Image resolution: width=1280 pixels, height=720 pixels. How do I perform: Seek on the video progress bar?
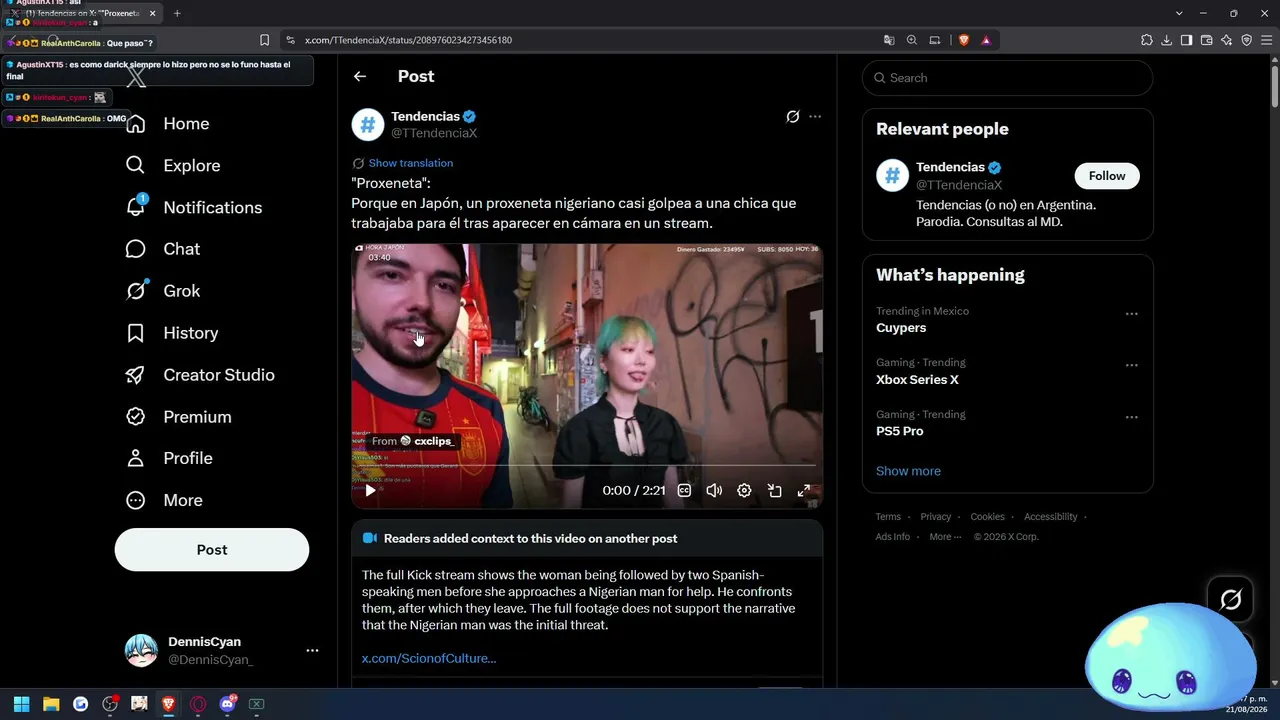click(587, 466)
